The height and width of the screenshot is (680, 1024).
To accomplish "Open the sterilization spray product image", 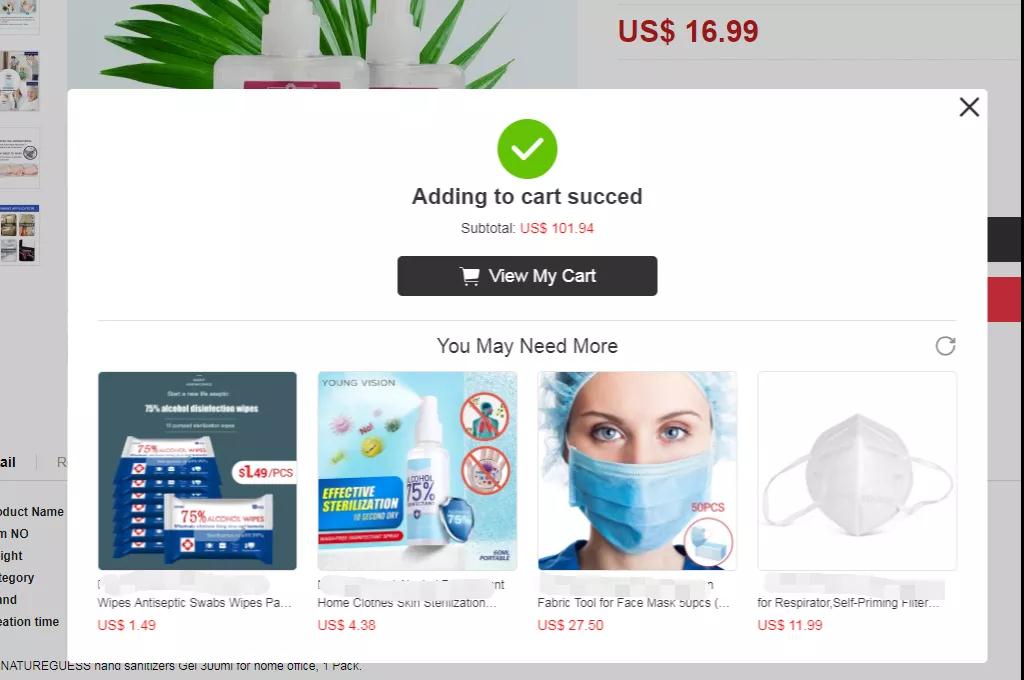I will (x=417, y=470).
